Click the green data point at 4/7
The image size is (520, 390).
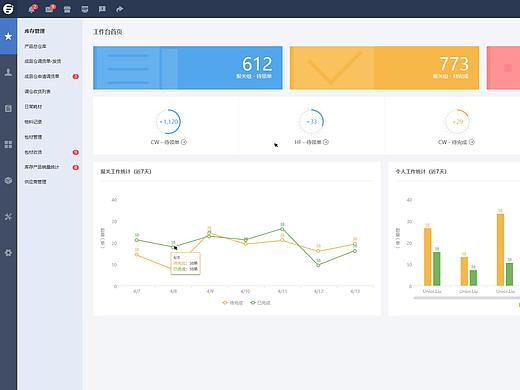click(x=137, y=240)
